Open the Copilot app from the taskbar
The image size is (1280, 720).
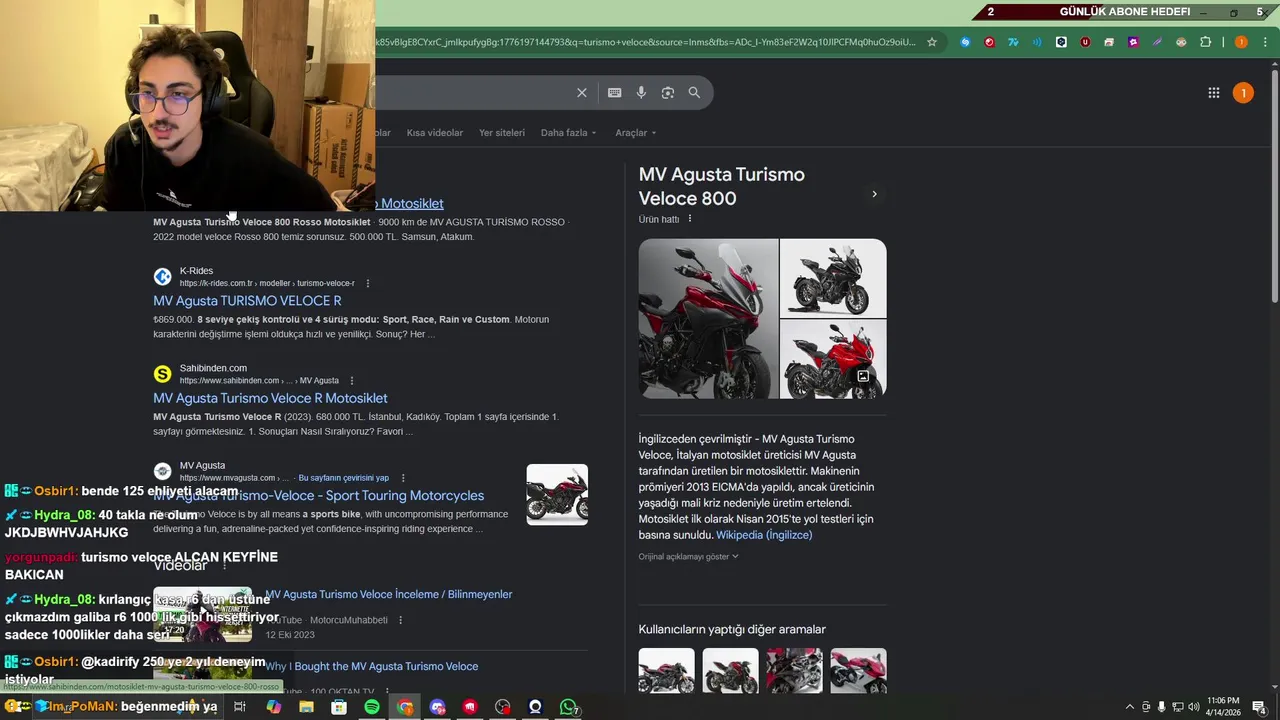tap(273, 707)
